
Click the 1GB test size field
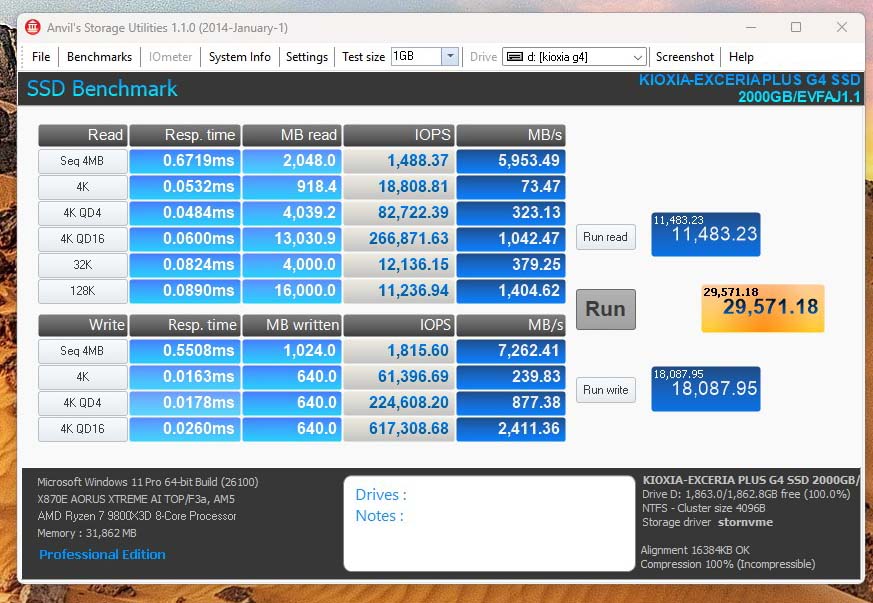416,56
